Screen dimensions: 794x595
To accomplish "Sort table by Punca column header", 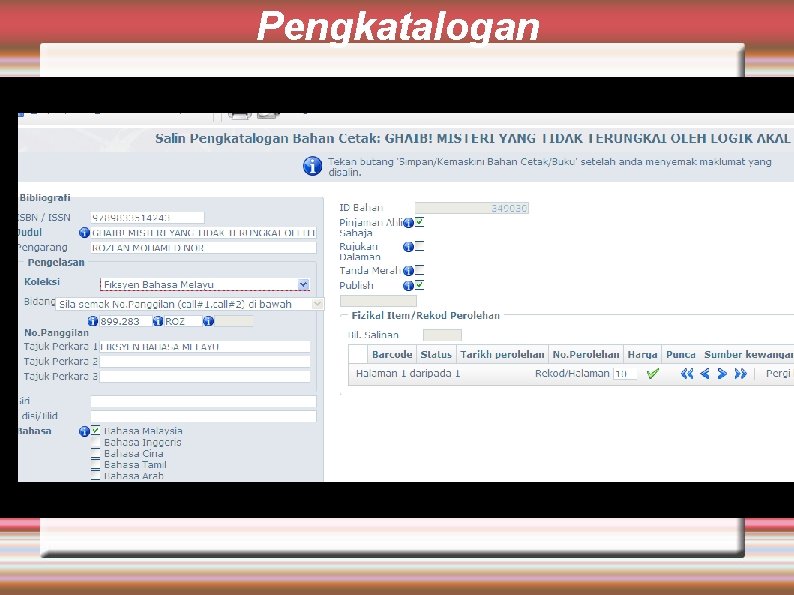I will 681,354.
